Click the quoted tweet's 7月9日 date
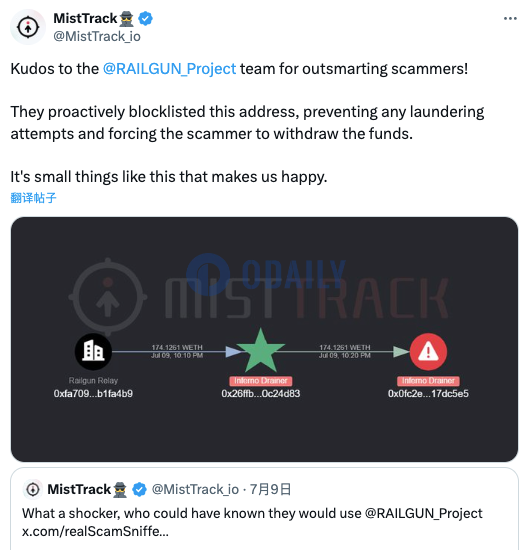 [270, 489]
